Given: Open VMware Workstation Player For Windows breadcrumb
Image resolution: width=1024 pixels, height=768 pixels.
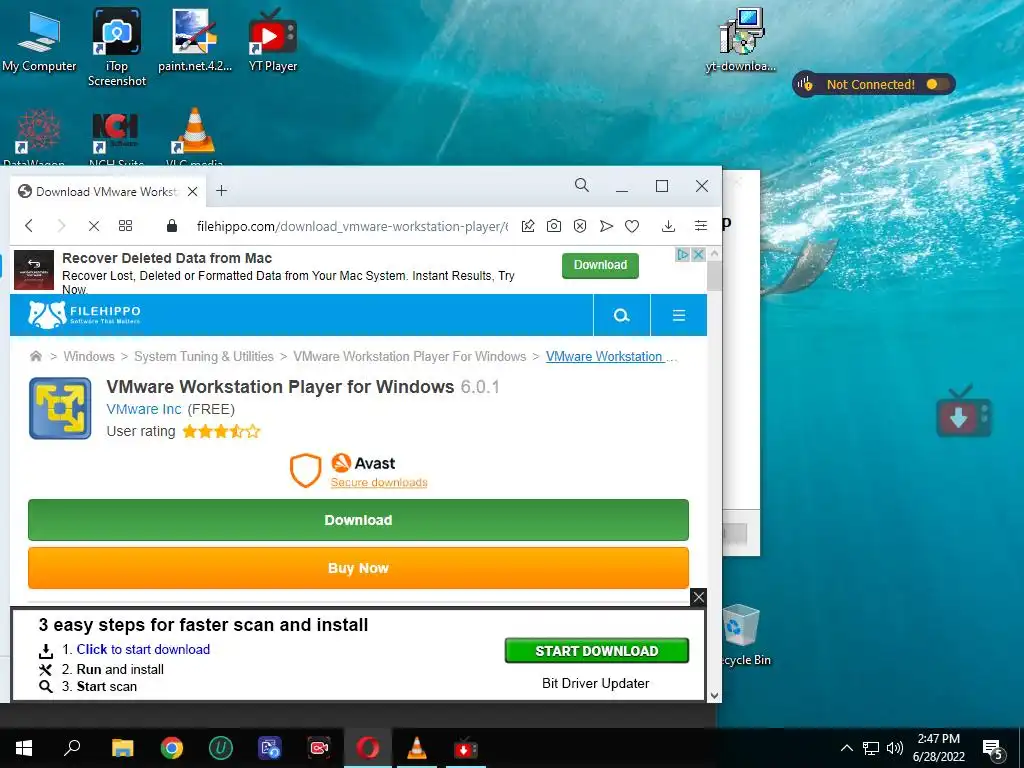Looking at the screenshot, I should (x=409, y=357).
